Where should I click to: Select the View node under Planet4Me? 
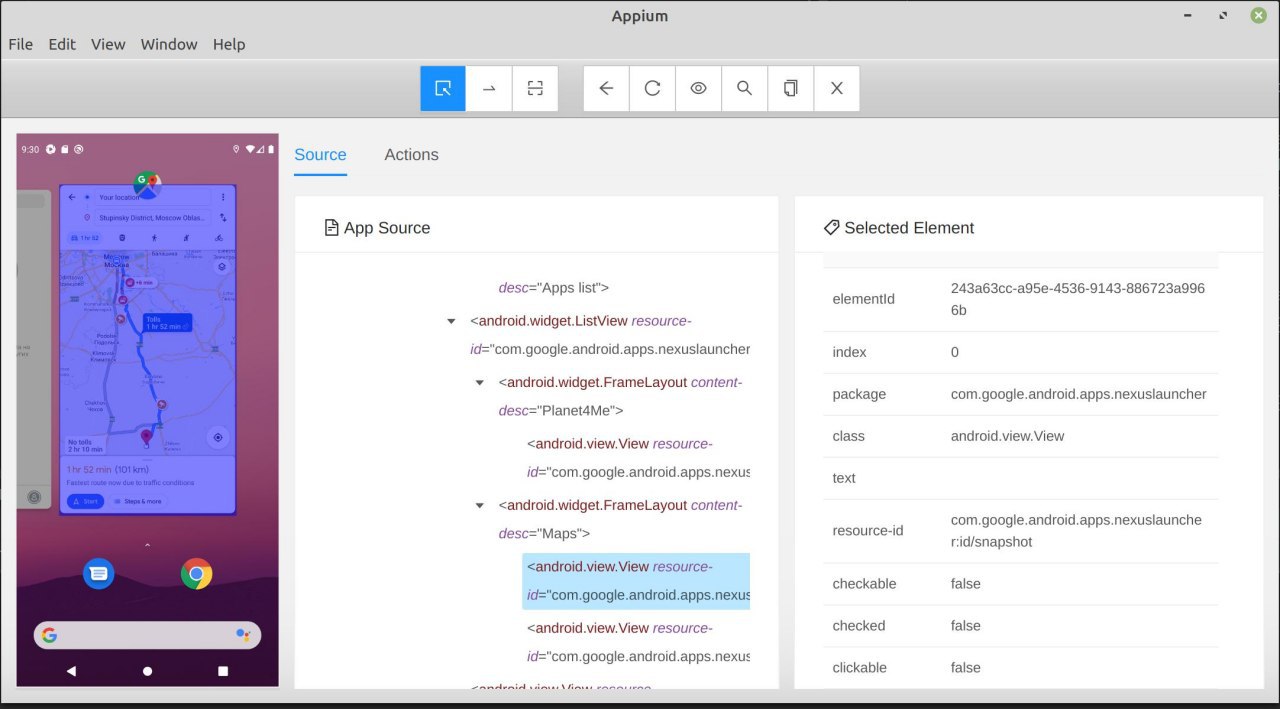pos(636,458)
